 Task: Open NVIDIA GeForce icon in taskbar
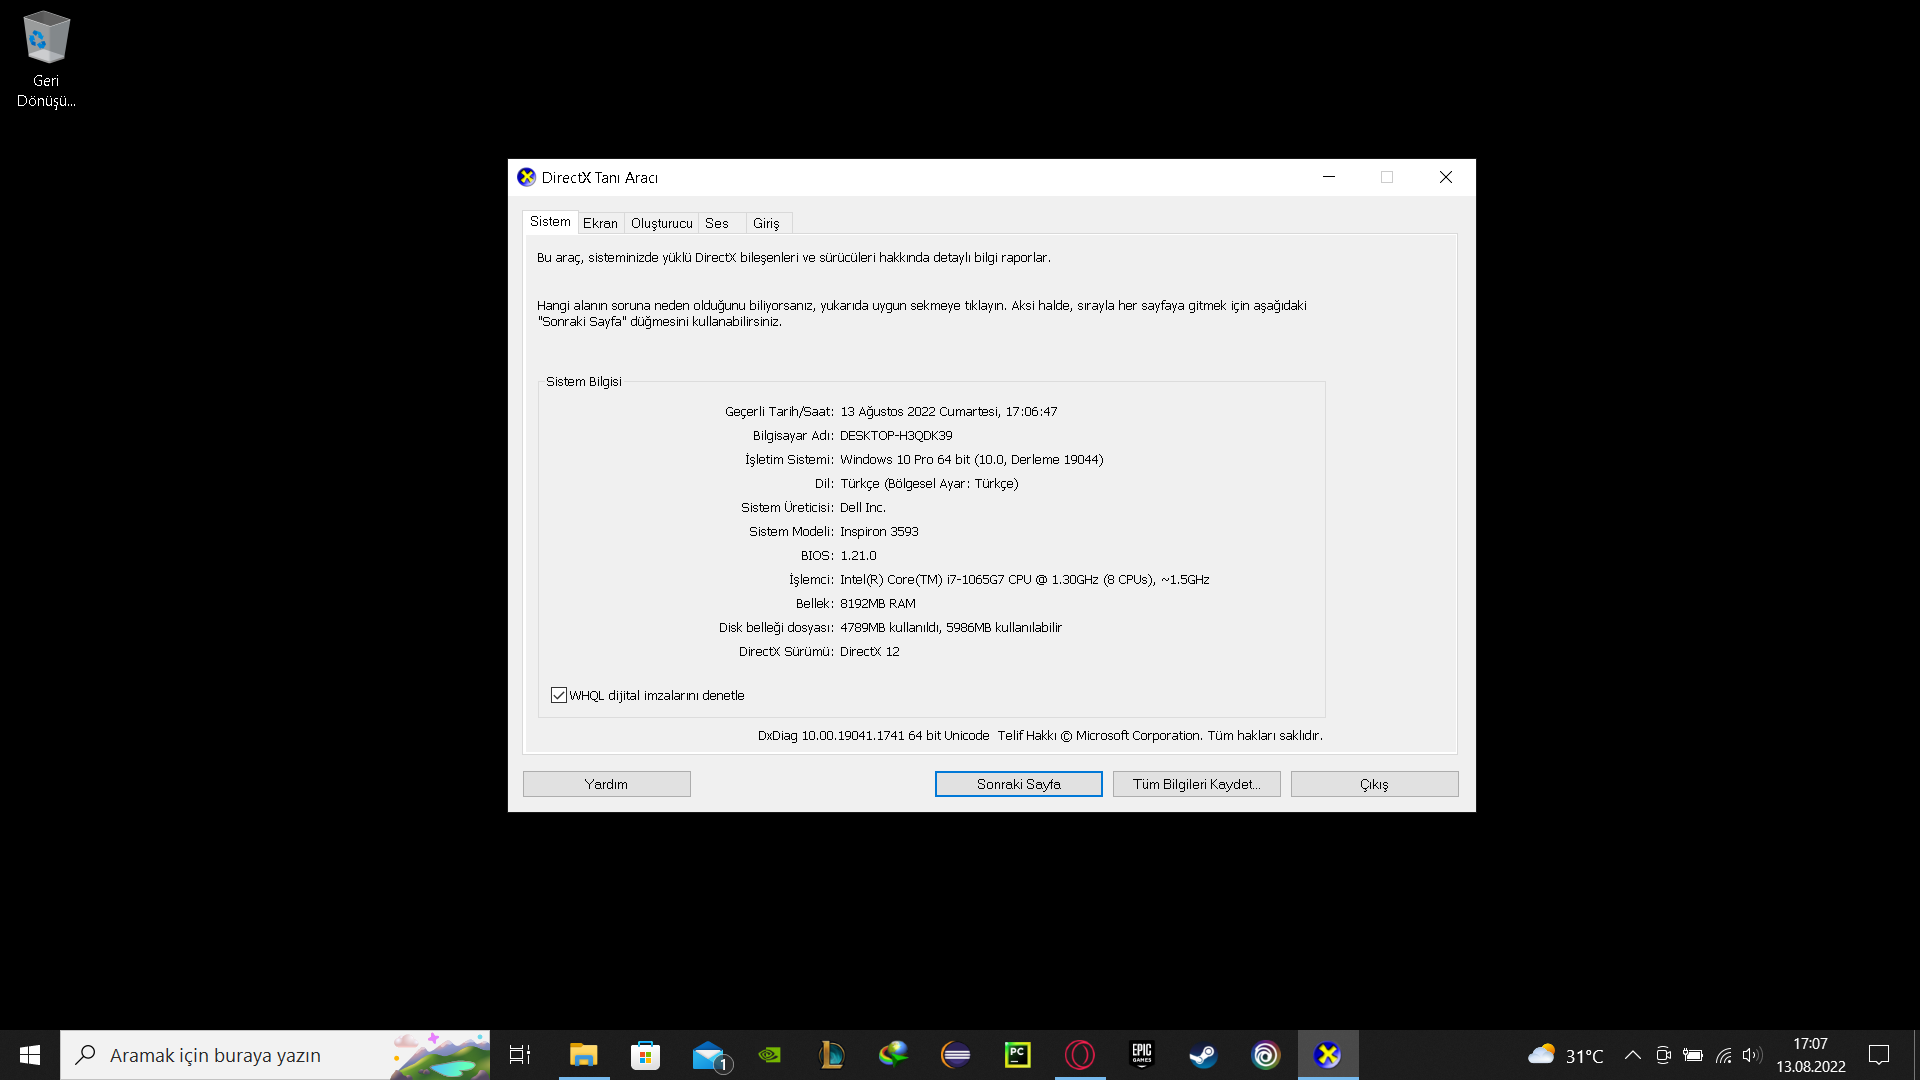769,1055
